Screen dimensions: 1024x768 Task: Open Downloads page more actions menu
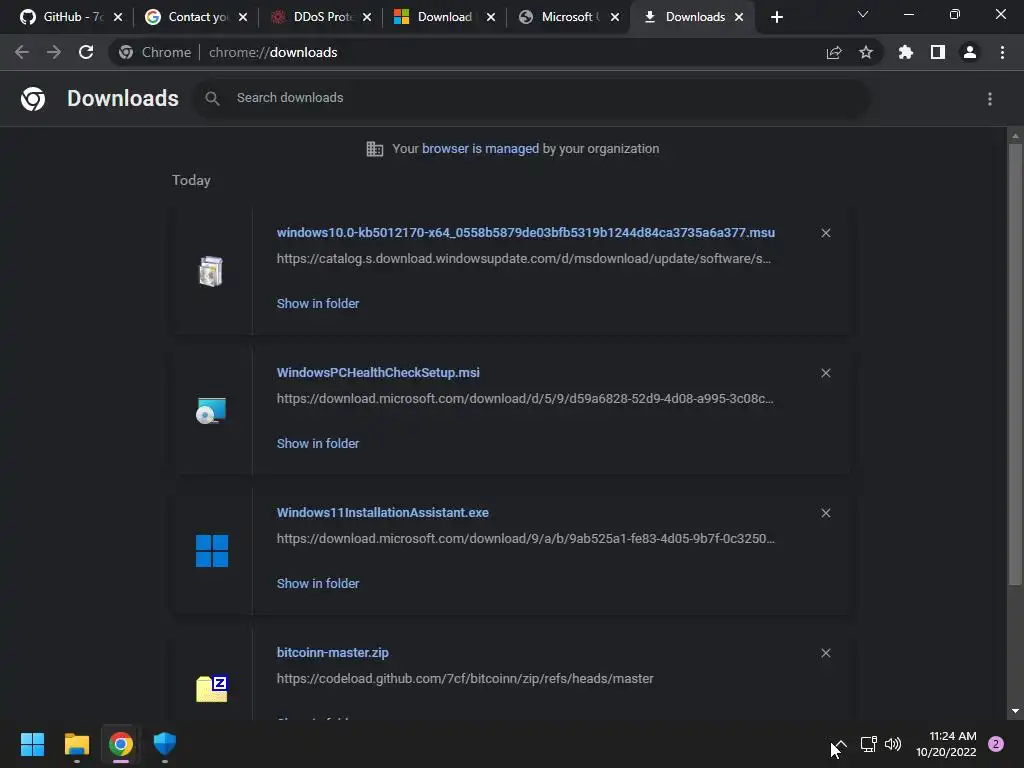click(990, 99)
